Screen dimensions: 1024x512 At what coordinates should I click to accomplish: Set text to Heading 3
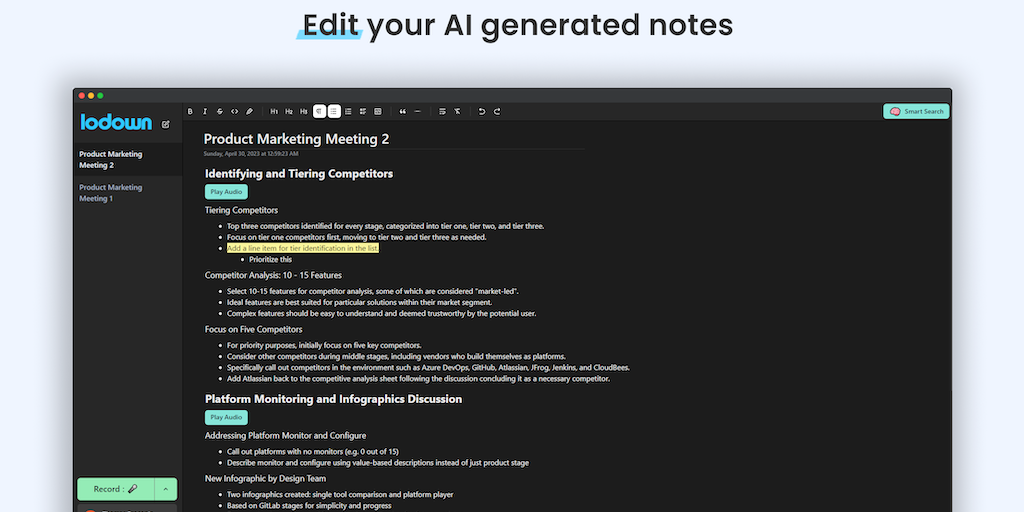click(304, 112)
